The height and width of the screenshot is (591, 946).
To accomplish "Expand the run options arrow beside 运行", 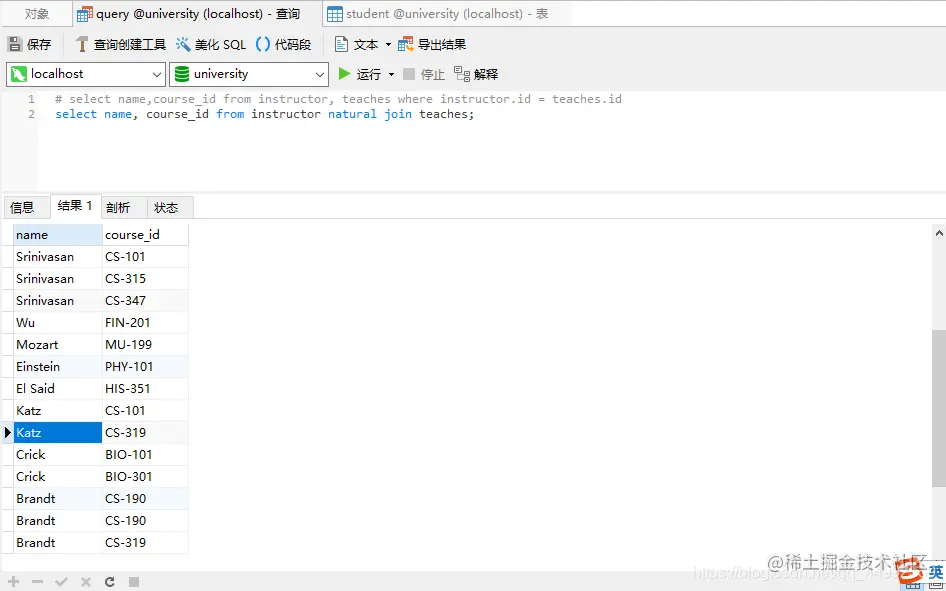I will (391, 75).
